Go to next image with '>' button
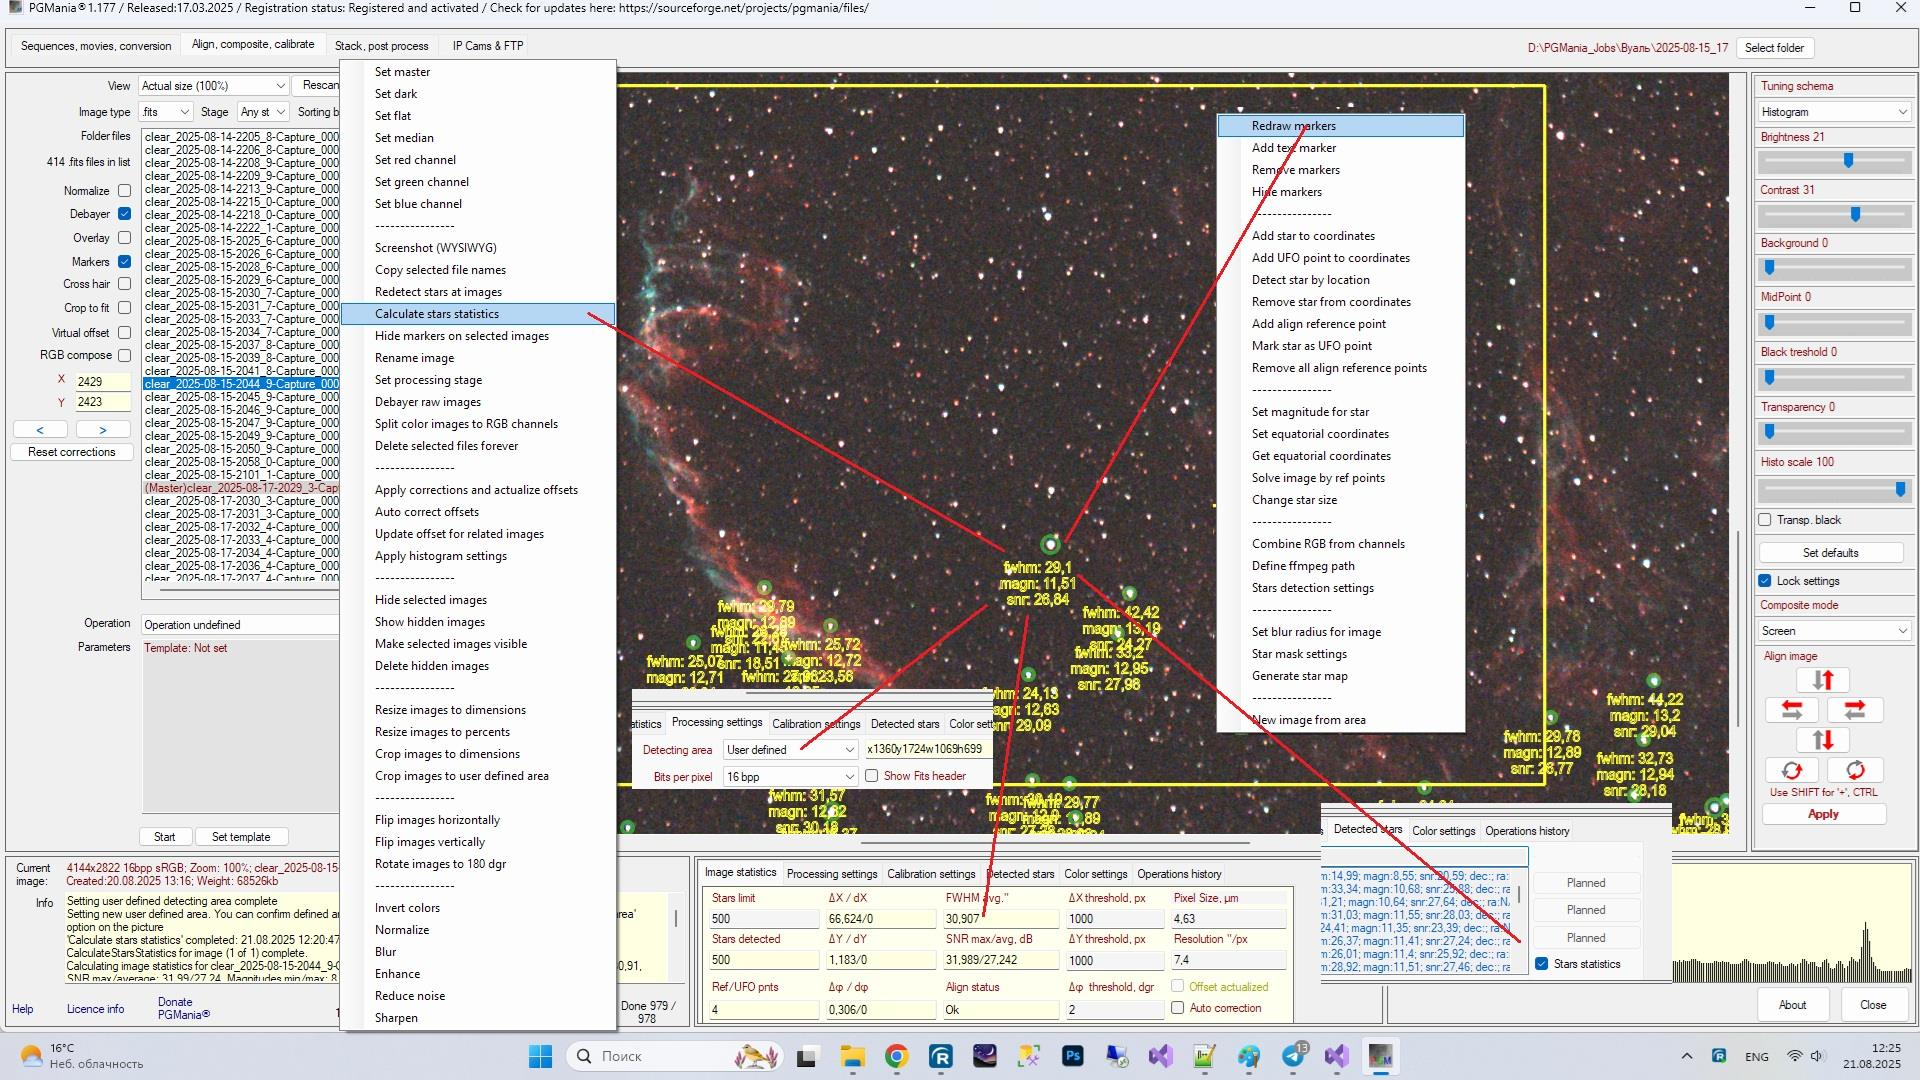Viewport: 1922px width, 1080px height. (103, 430)
